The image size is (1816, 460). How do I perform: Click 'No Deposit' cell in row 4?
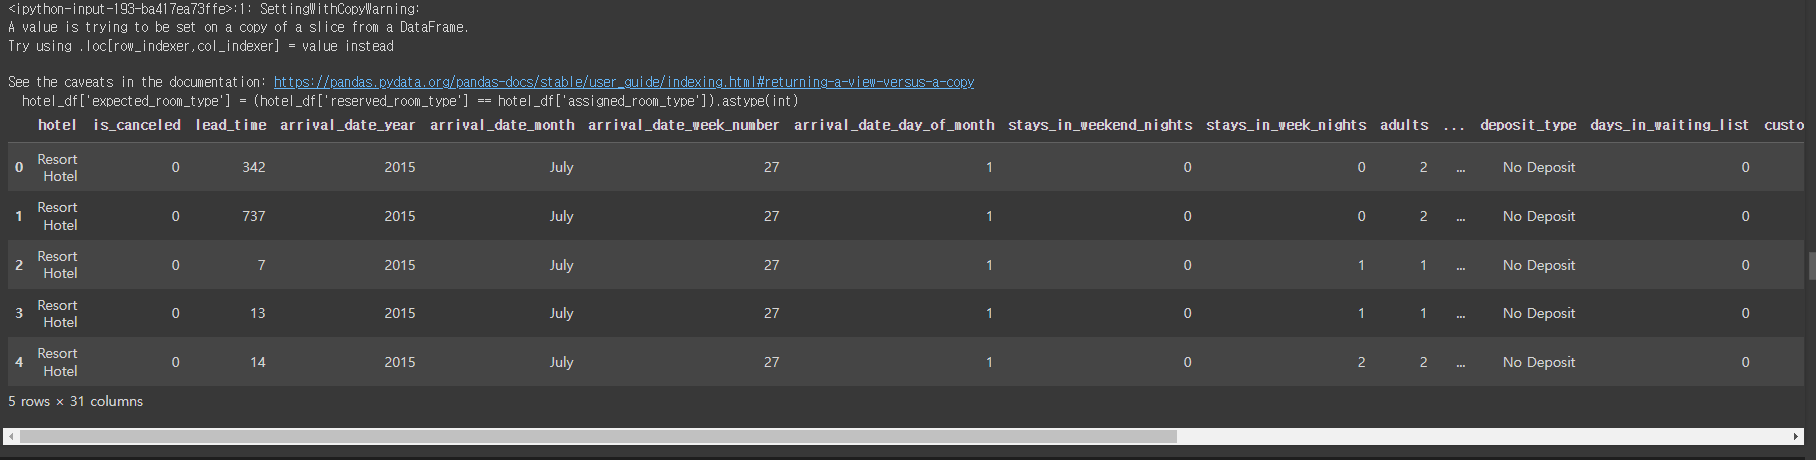click(x=1538, y=362)
